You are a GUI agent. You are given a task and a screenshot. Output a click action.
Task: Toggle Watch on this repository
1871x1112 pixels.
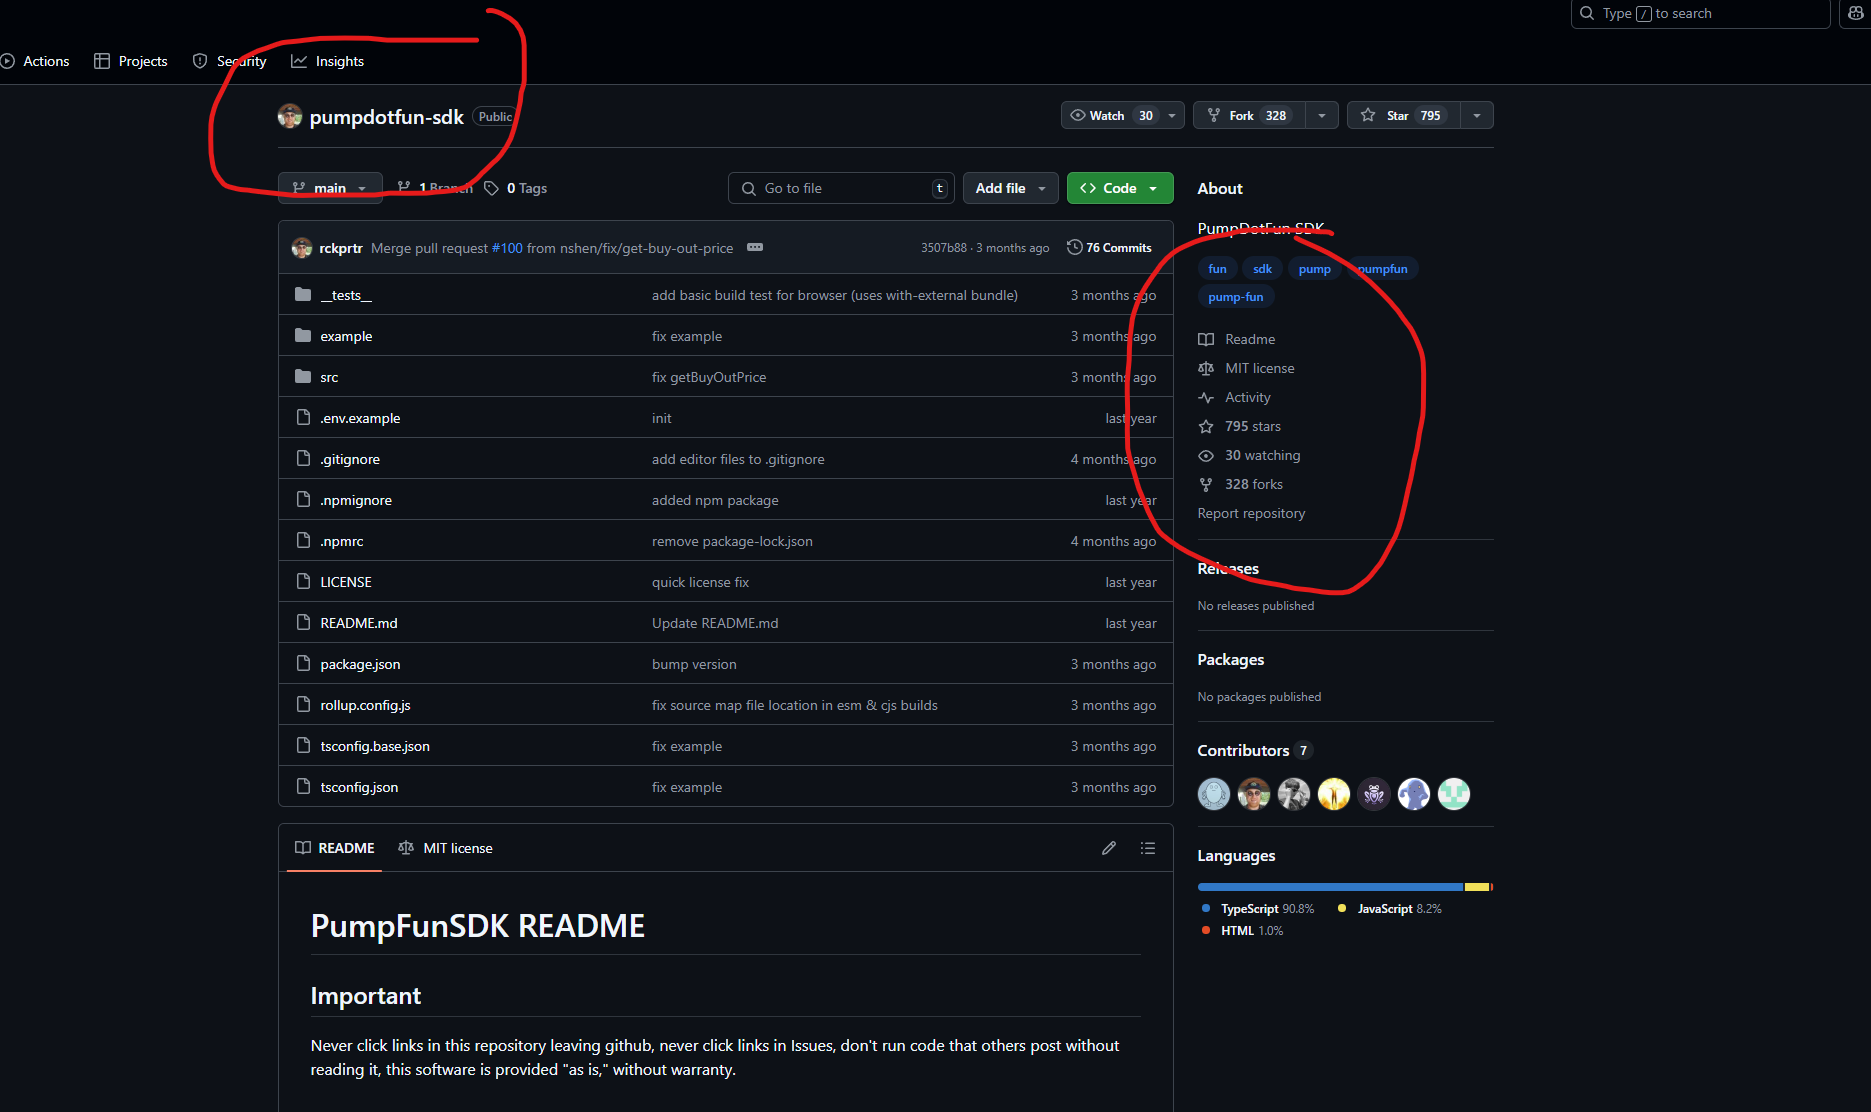point(1110,115)
